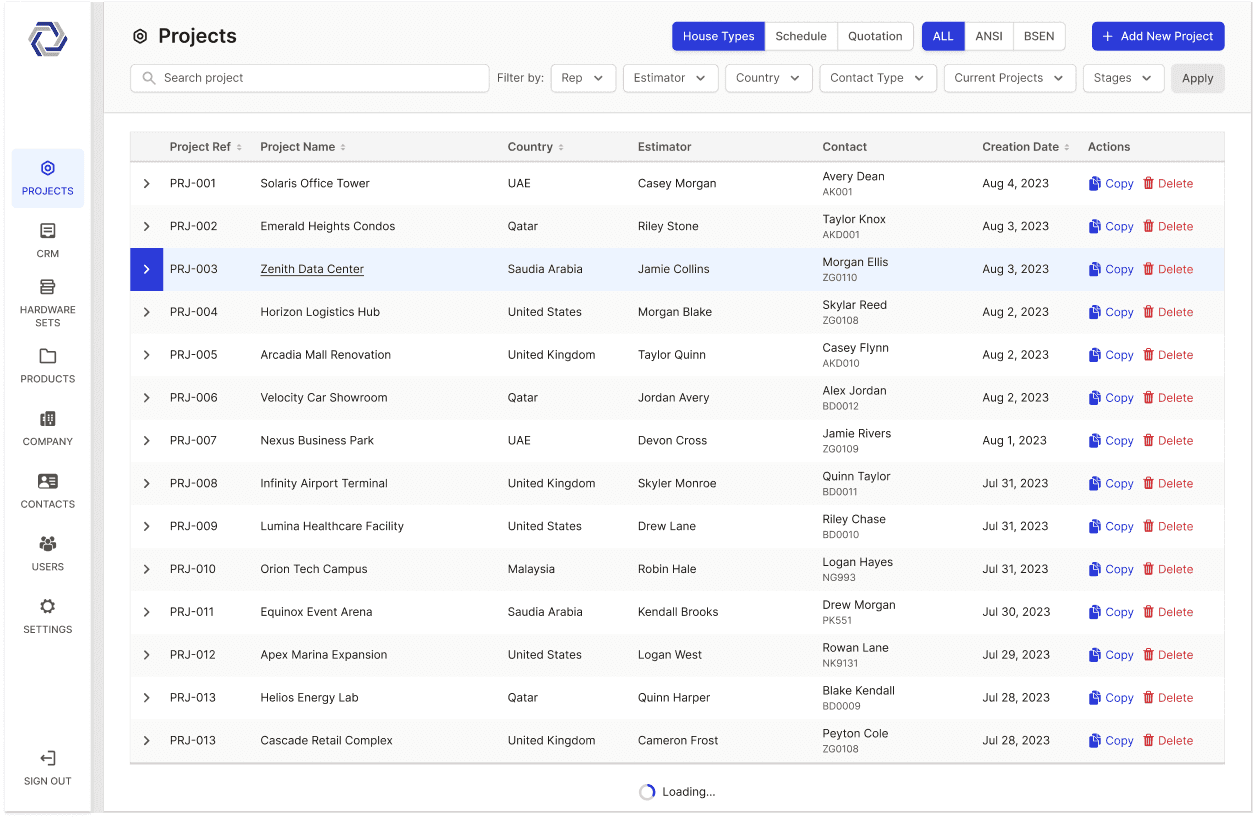Click the estimator name Skyler Monroe
Viewport: 1253px width, 823px height.
(x=677, y=484)
